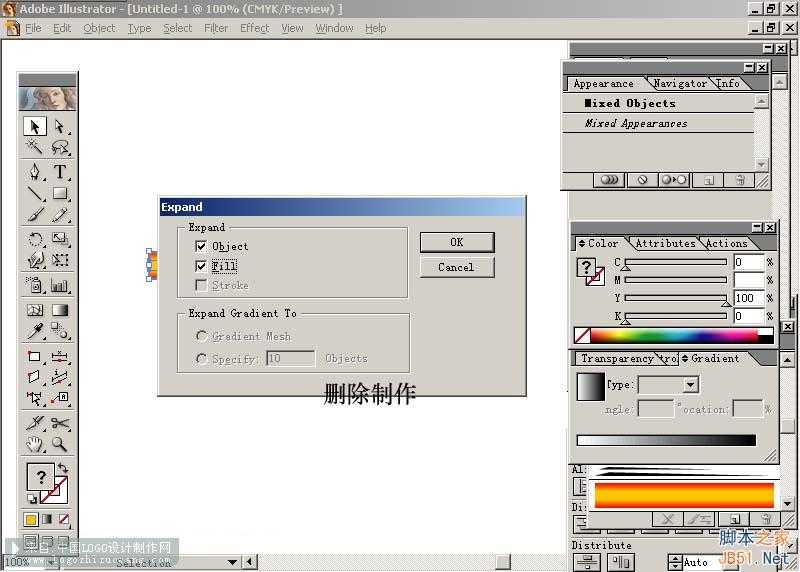The width and height of the screenshot is (800, 572).
Task: Expand Color palette options via double arrow
Action: point(582,243)
